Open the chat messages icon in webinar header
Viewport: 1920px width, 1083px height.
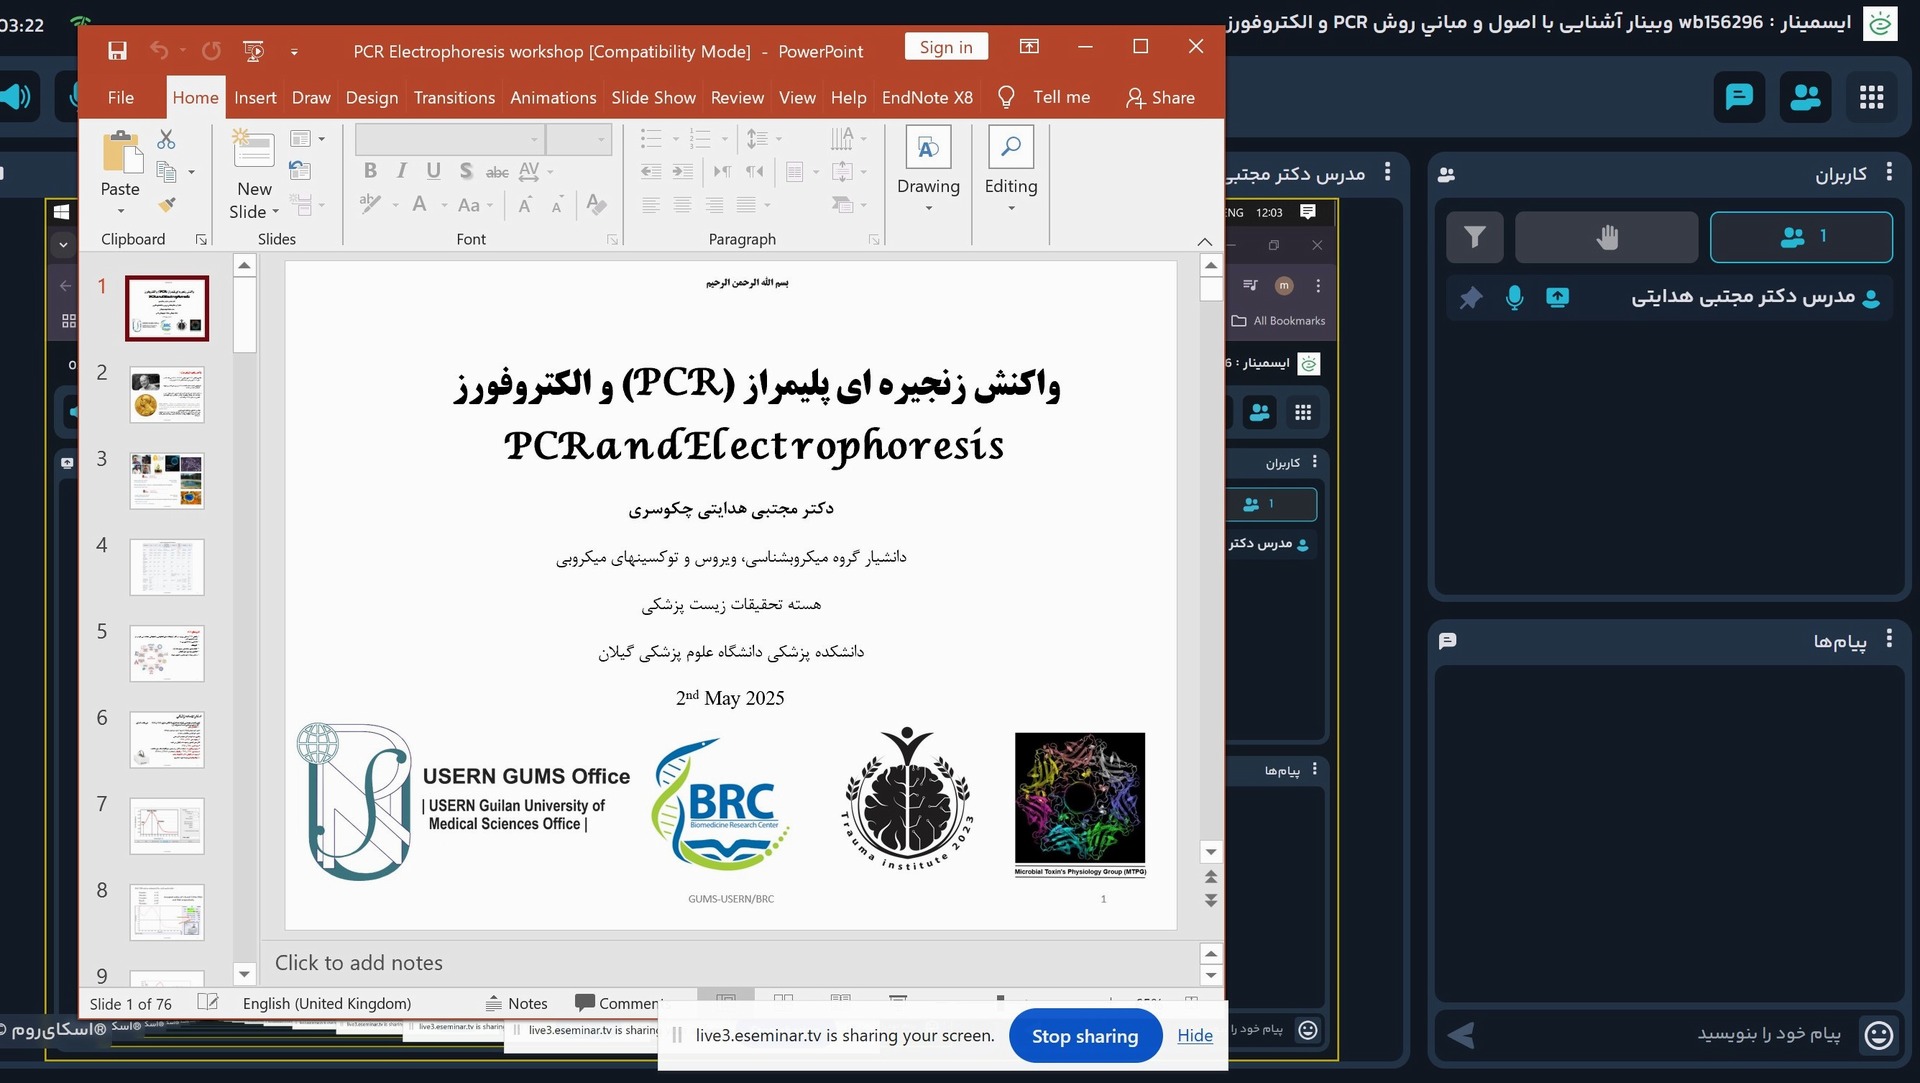[1739, 97]
